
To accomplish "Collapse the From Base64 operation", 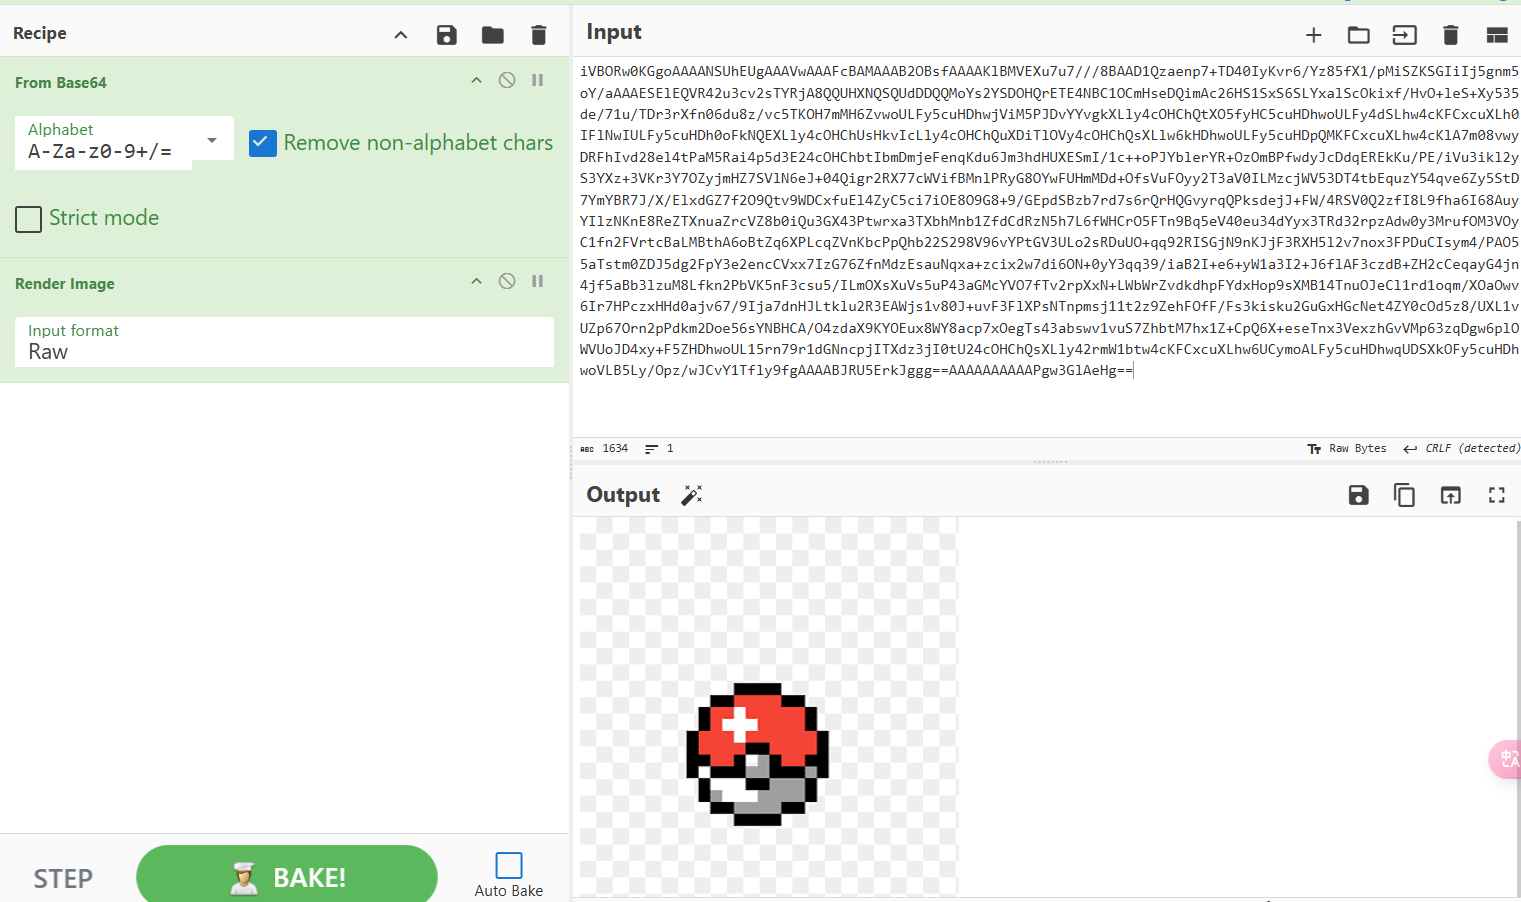I will click(x=476, y=80).
